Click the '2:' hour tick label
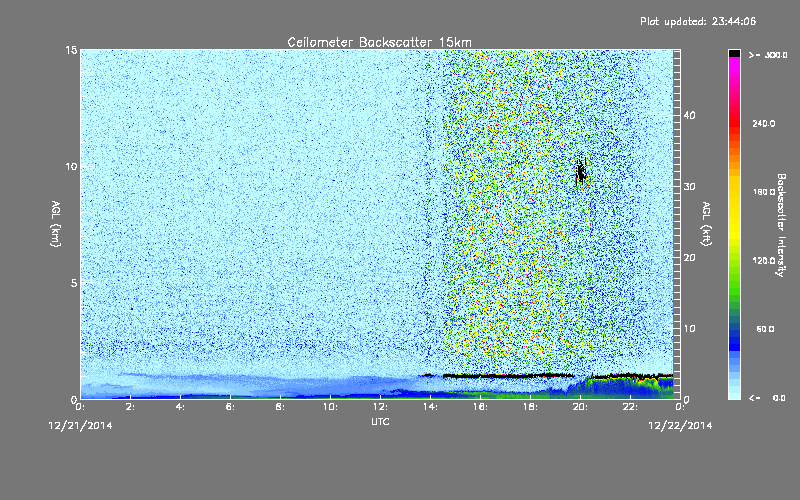The width and height of the screenshot is (800, 500). click(x=130, y=407)
